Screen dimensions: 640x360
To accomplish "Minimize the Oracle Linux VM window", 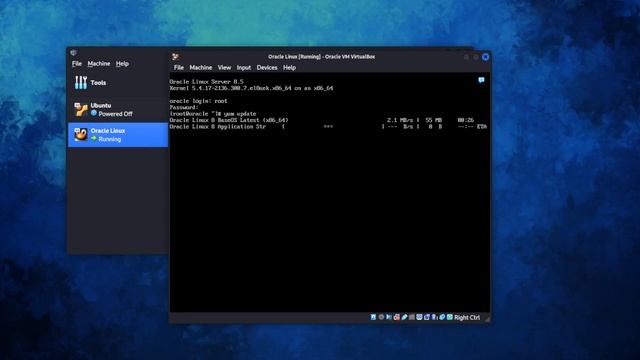I will (x=466, y=57).
